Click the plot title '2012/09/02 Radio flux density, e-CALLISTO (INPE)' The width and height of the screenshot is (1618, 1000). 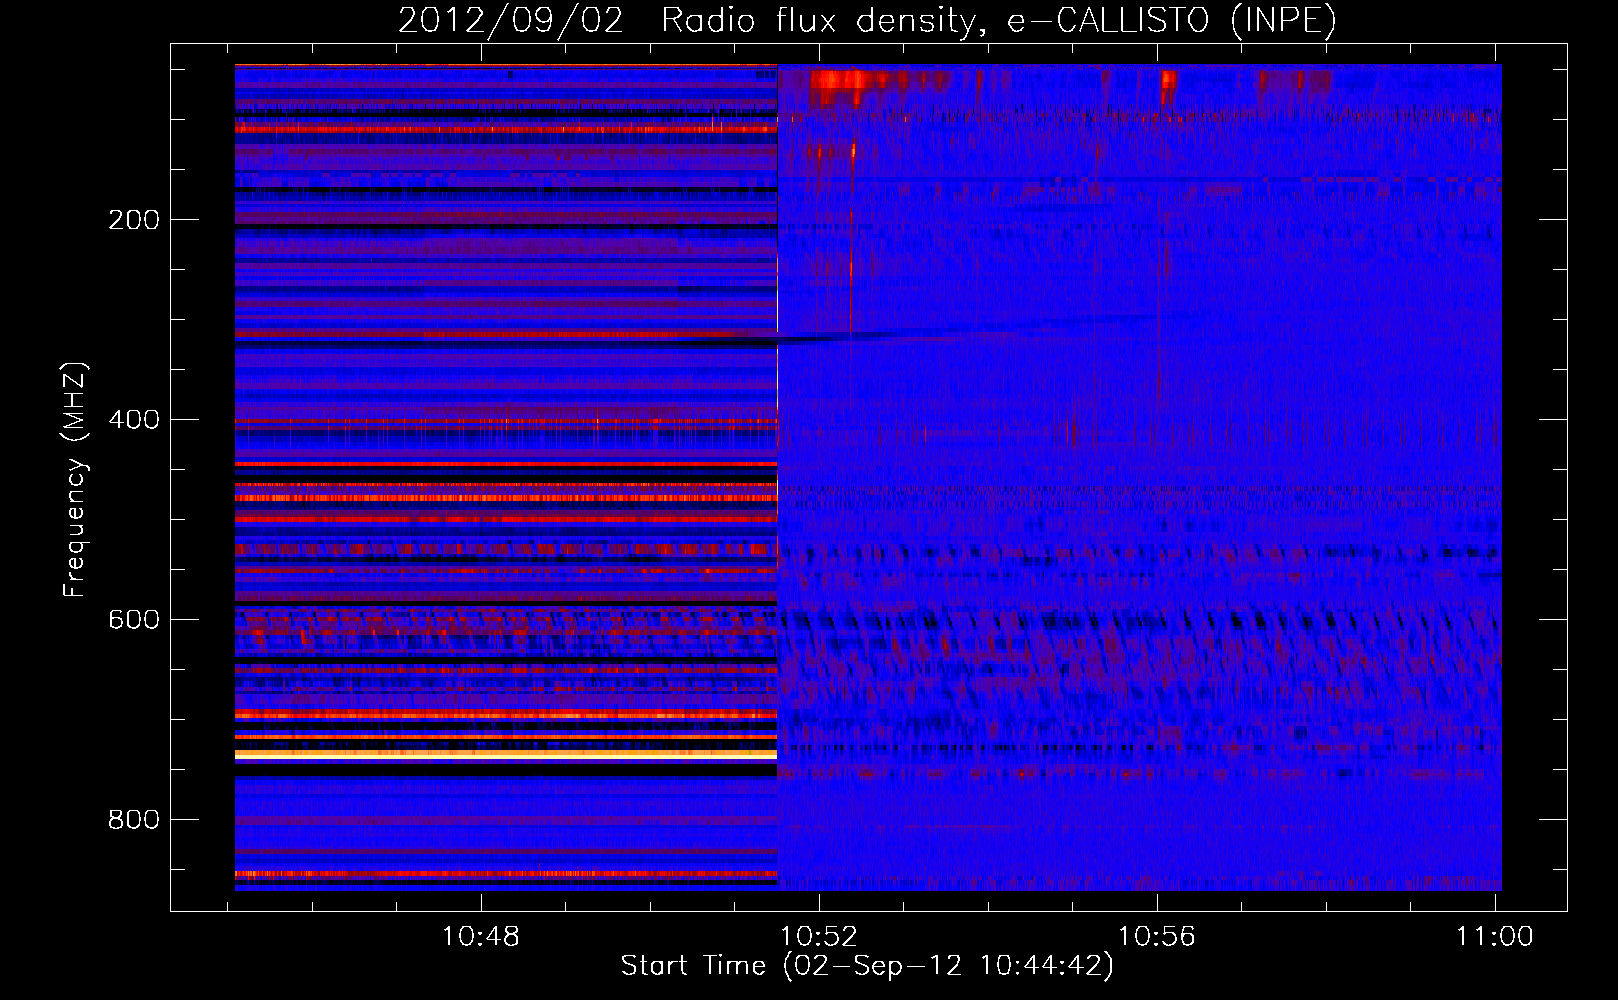coord(867,20)
